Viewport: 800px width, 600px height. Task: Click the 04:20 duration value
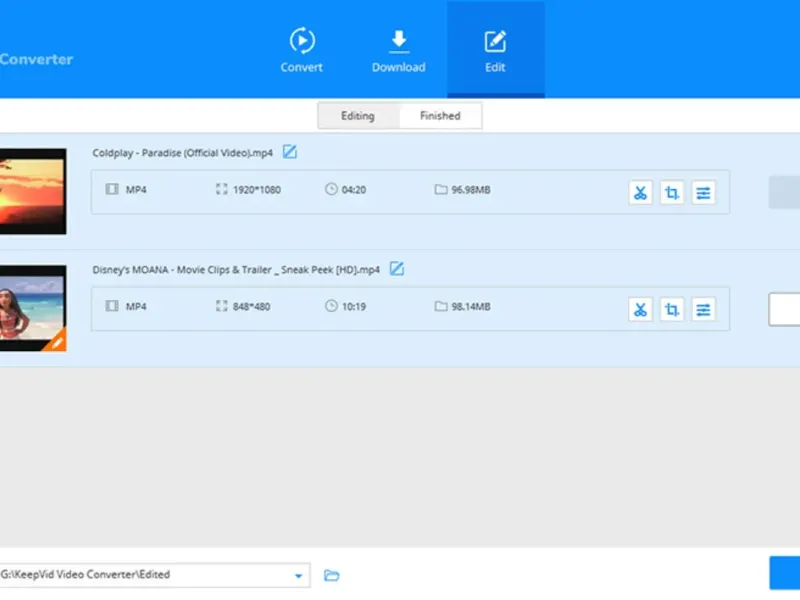coord(354,190)
